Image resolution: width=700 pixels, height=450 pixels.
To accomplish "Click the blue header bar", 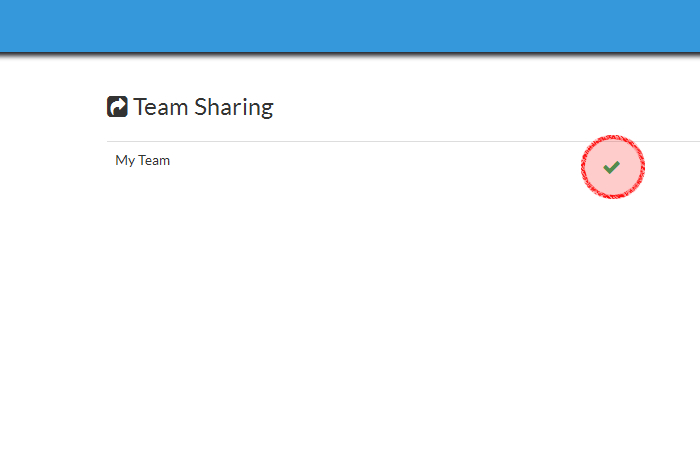I will [350, 24].
